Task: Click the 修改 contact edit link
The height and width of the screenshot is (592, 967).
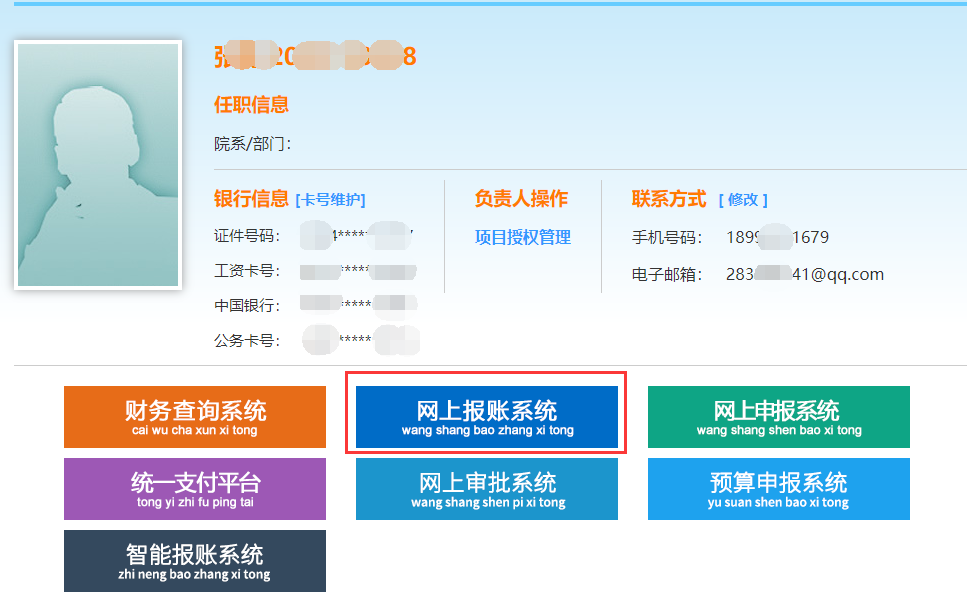Action: tap(743, 200)
